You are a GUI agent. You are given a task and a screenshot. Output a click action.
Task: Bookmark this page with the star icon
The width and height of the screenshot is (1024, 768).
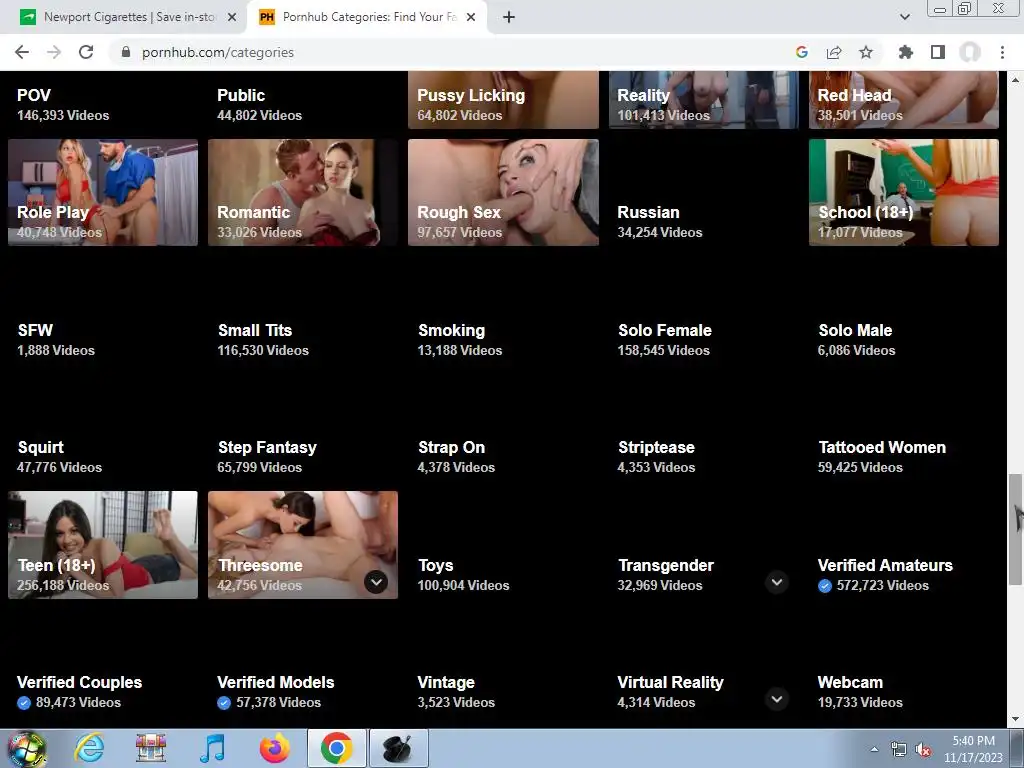click(x=866, y=52)
